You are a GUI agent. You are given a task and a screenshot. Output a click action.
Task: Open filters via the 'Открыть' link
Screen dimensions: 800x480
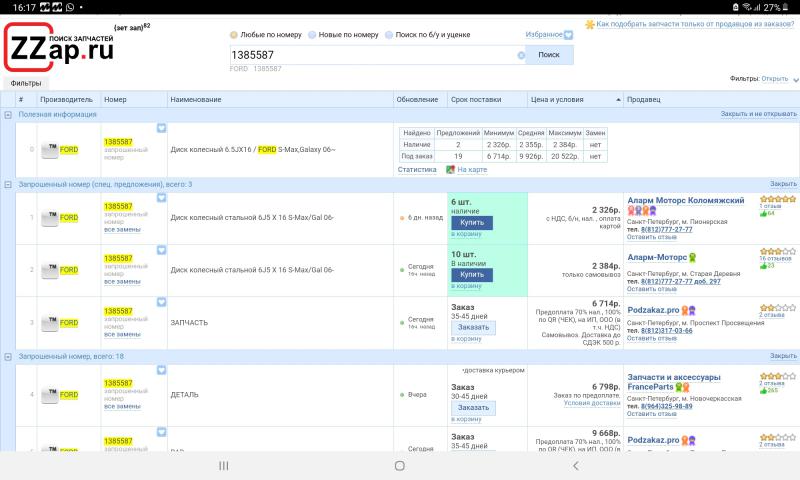click(774, 79)
